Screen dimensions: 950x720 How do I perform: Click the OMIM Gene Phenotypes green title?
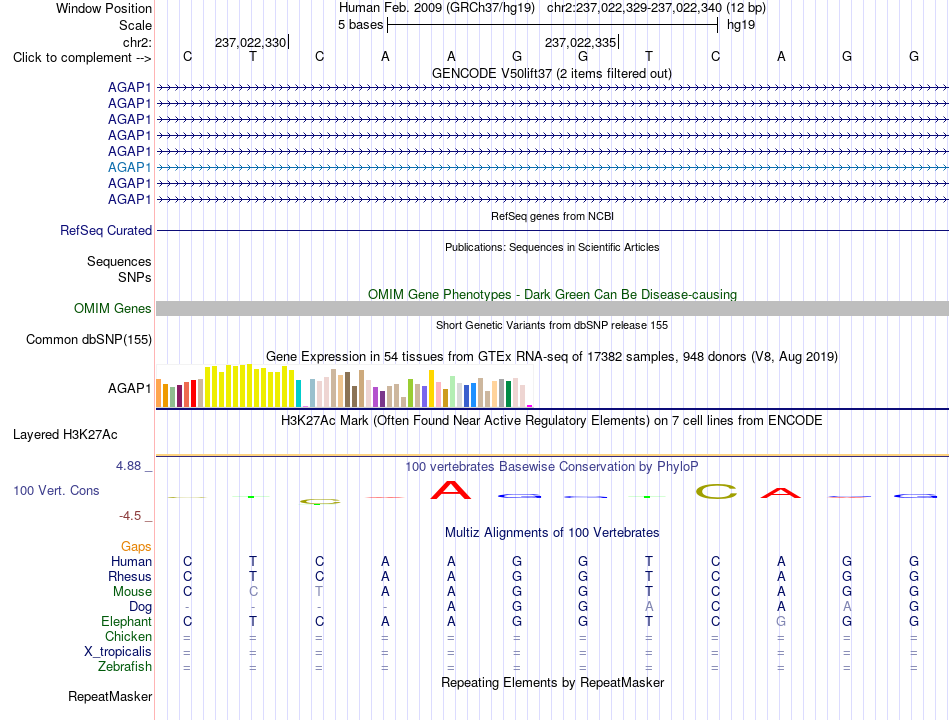click(552, 295)
